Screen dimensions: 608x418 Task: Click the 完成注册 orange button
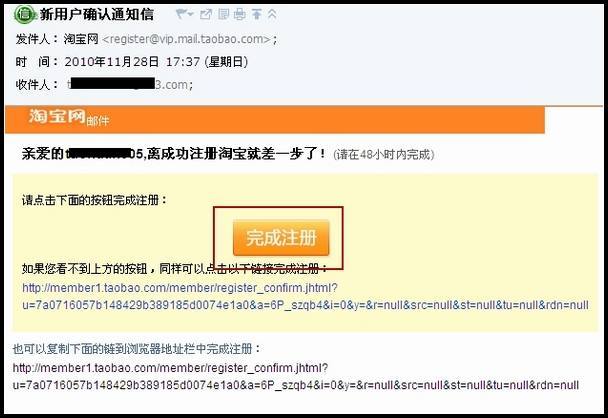[281, 238]
